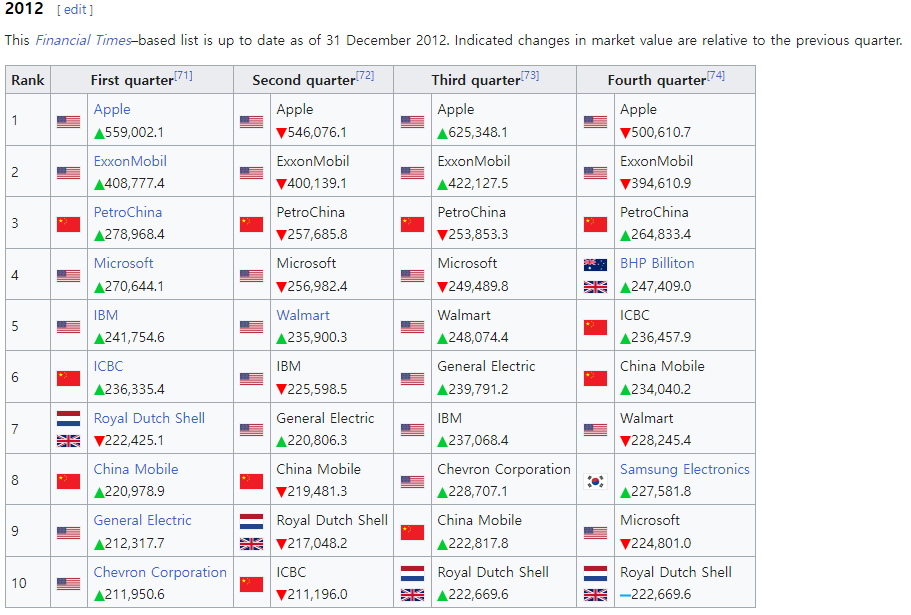Click the China flag beside First quarter PetroChina

pos(69,224)
